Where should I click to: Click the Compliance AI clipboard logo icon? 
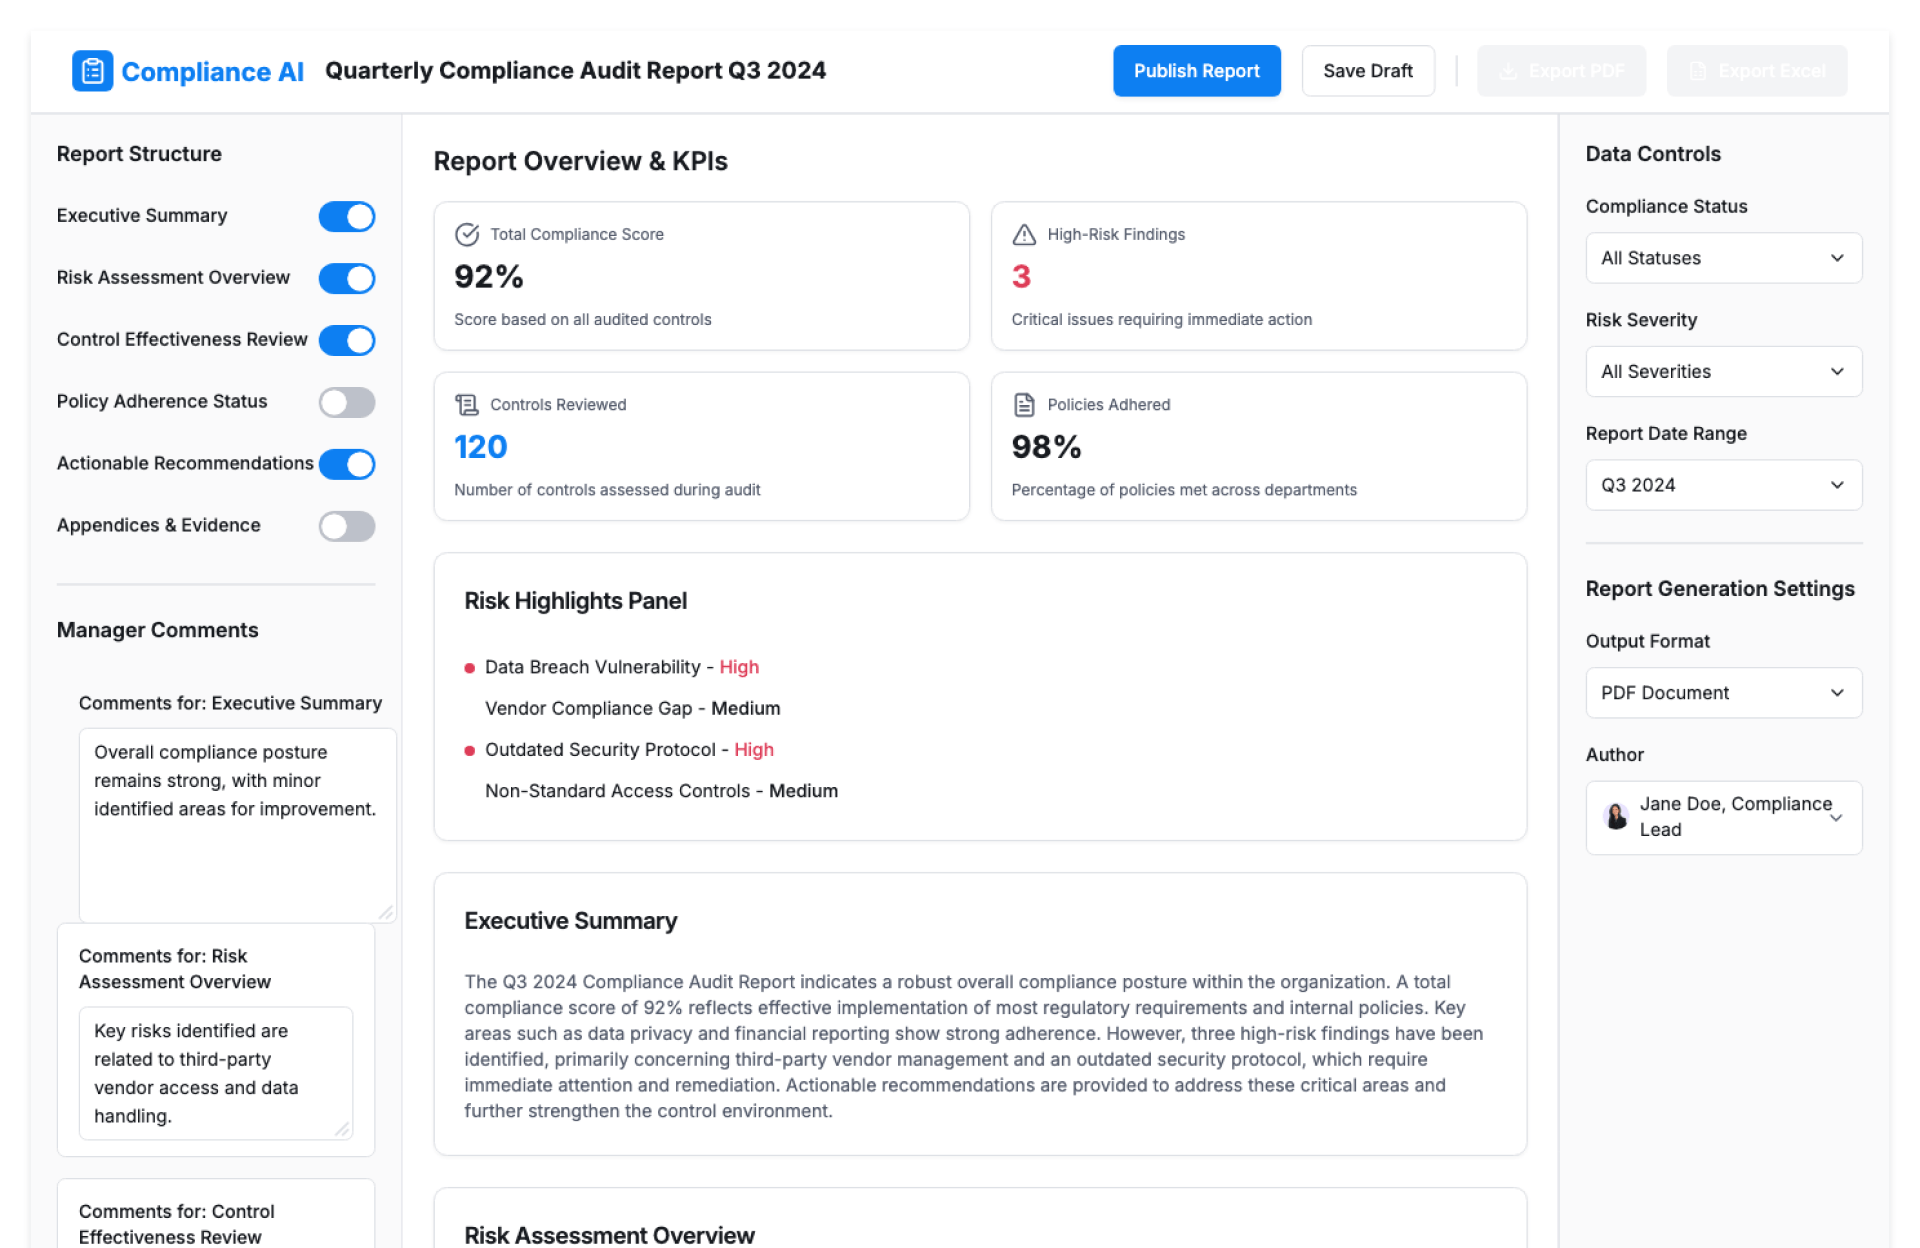click(92, 71)
